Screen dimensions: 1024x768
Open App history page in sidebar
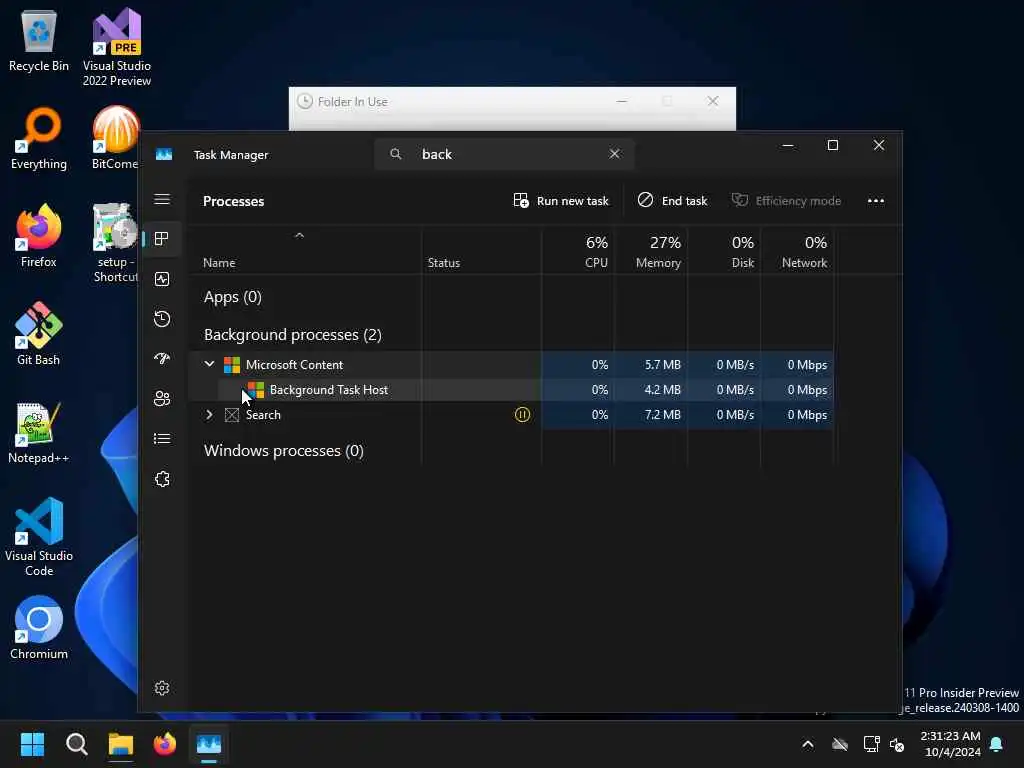pyautogui.click(x=162, y=319)
